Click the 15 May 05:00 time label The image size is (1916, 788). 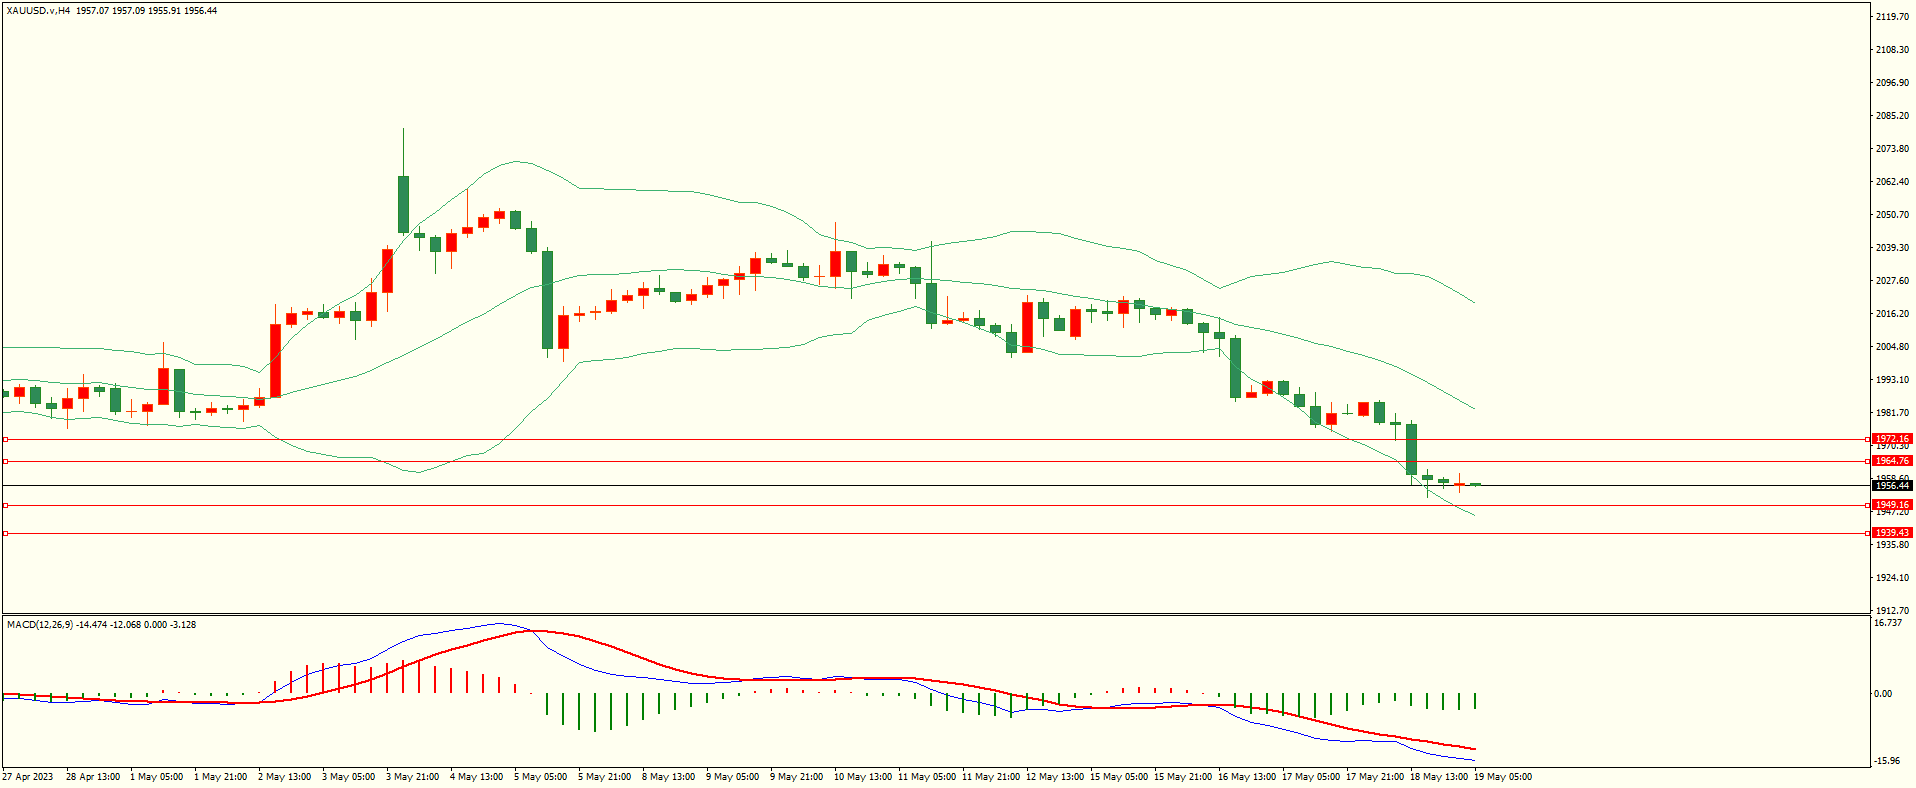point(1119,777)
